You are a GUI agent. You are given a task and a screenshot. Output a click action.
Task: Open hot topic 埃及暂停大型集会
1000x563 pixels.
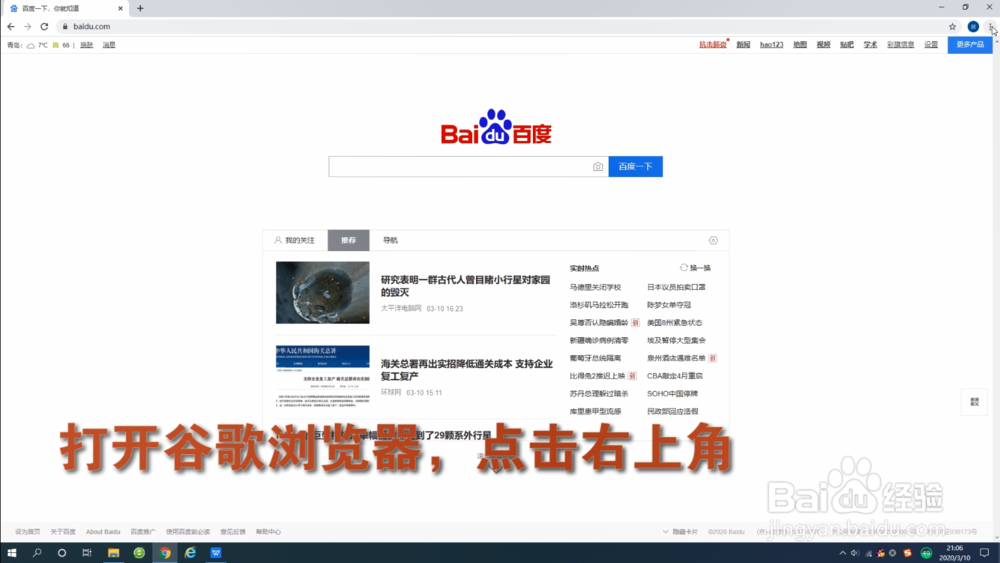pyautogui.click(x=676, y=340)
